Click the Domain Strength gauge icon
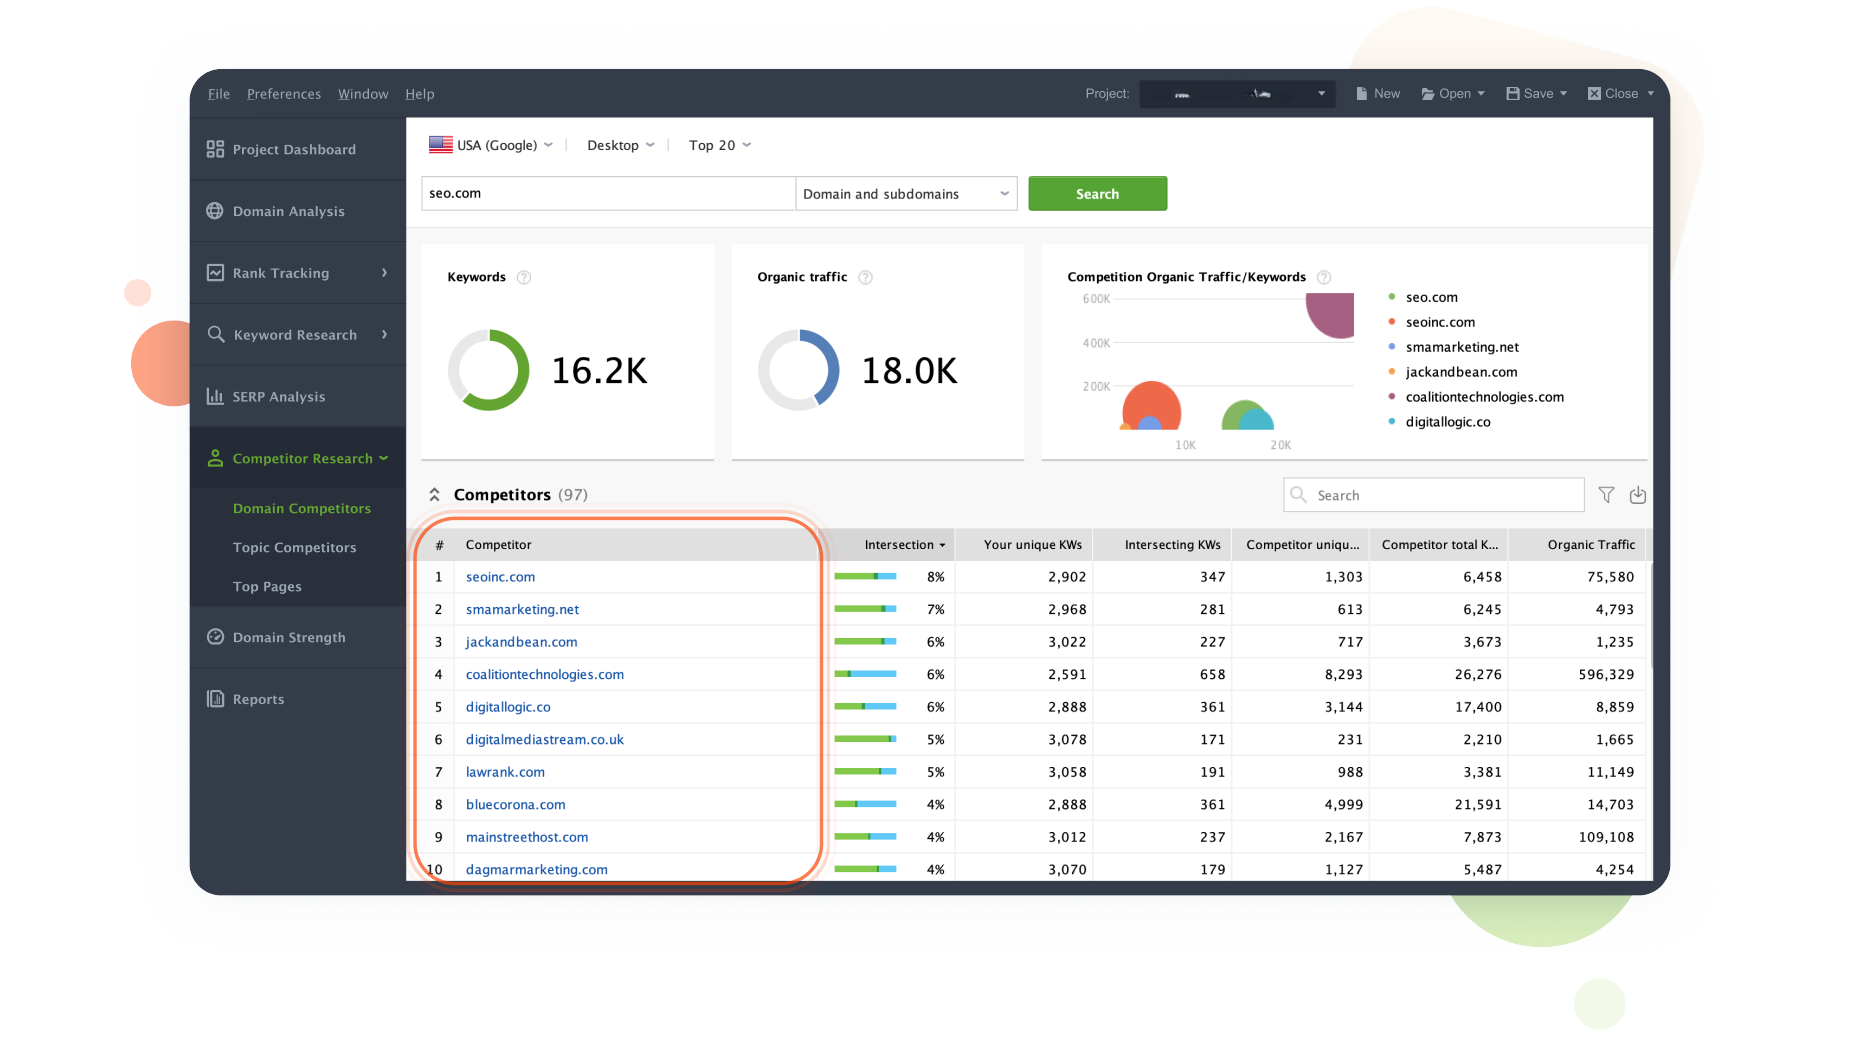The height and width of the screenshot is (1061, 1860). click(215, 637)
